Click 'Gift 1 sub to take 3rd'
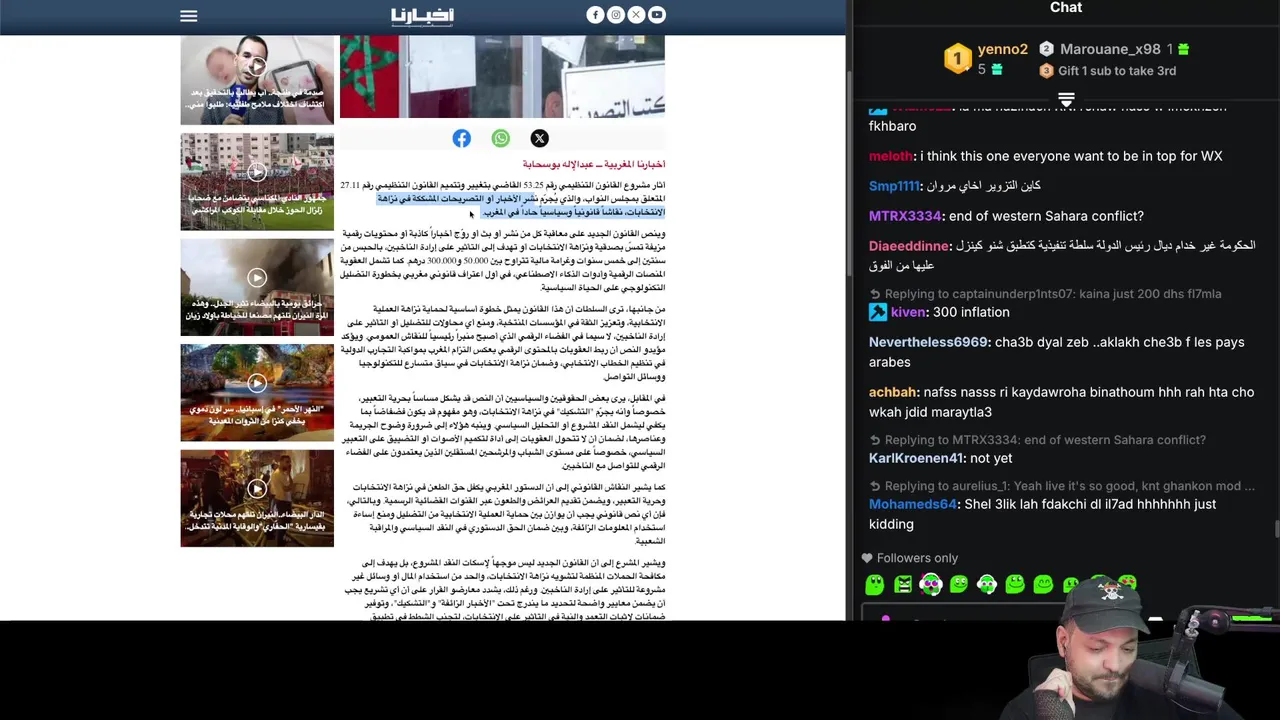The width and height of the screenshot is (1280, 720). point(1117,71)
